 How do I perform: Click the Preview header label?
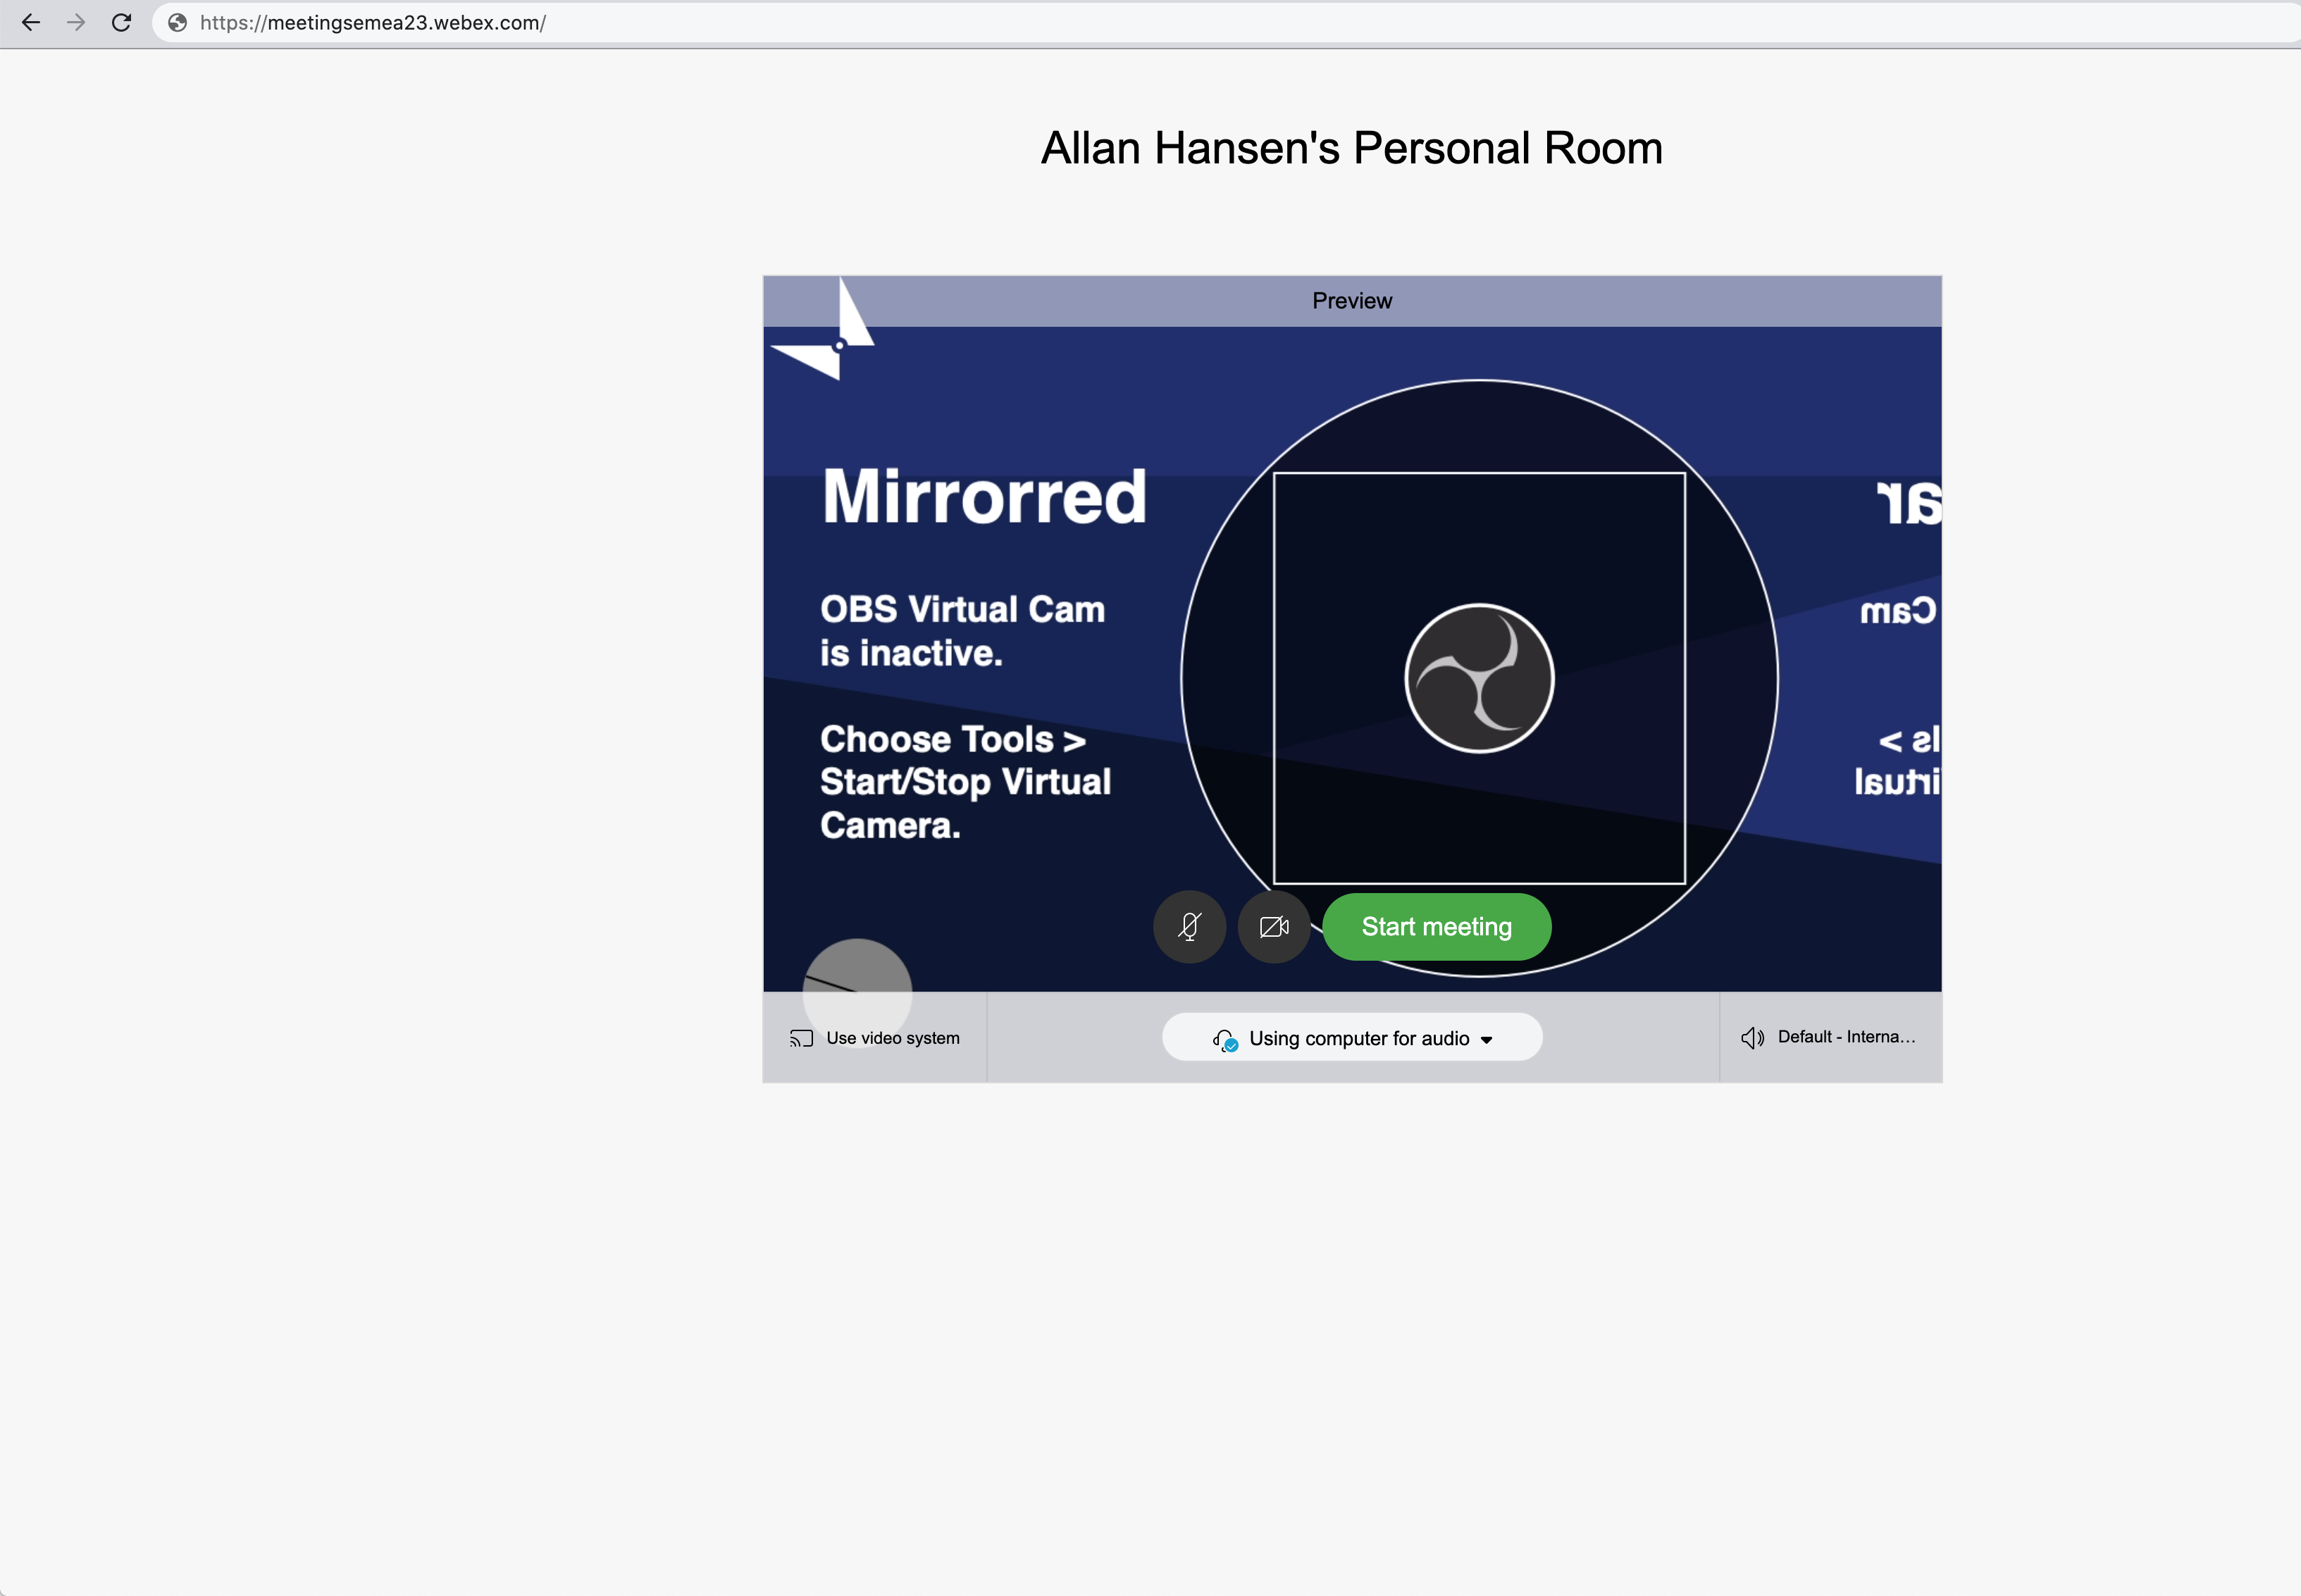coord(1352,301)
